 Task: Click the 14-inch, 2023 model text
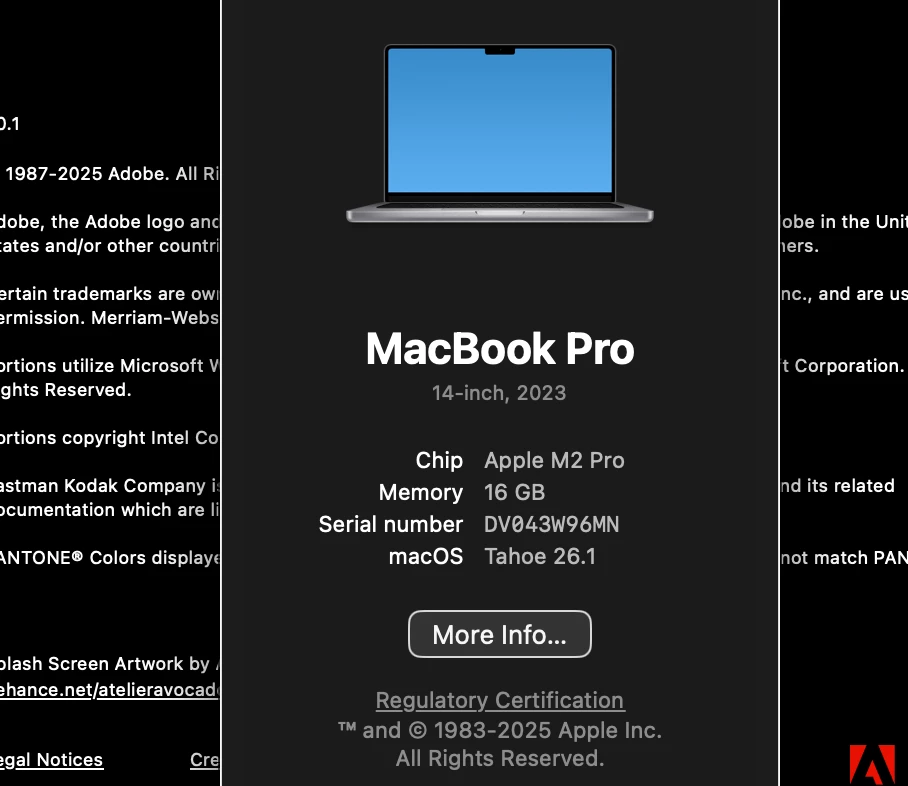[x=499, y=393]
